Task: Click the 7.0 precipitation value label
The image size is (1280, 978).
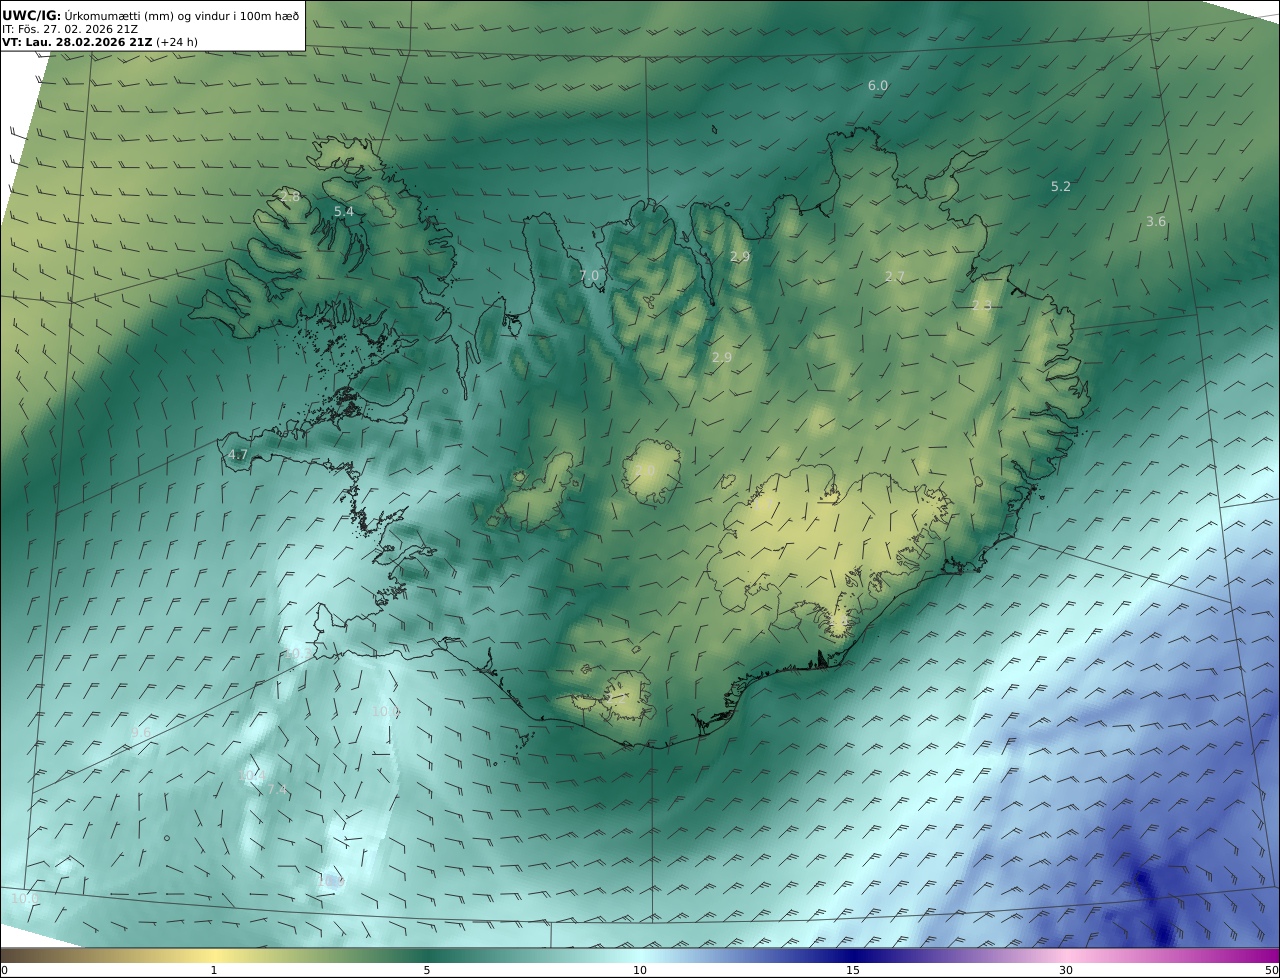Action: pos(589,276)
